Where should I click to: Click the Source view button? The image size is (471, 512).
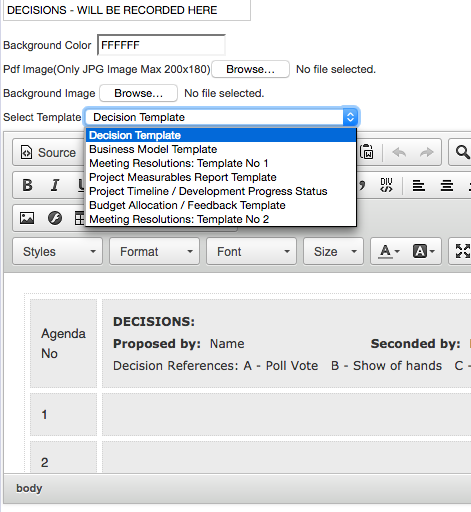[x=48, y=152]
